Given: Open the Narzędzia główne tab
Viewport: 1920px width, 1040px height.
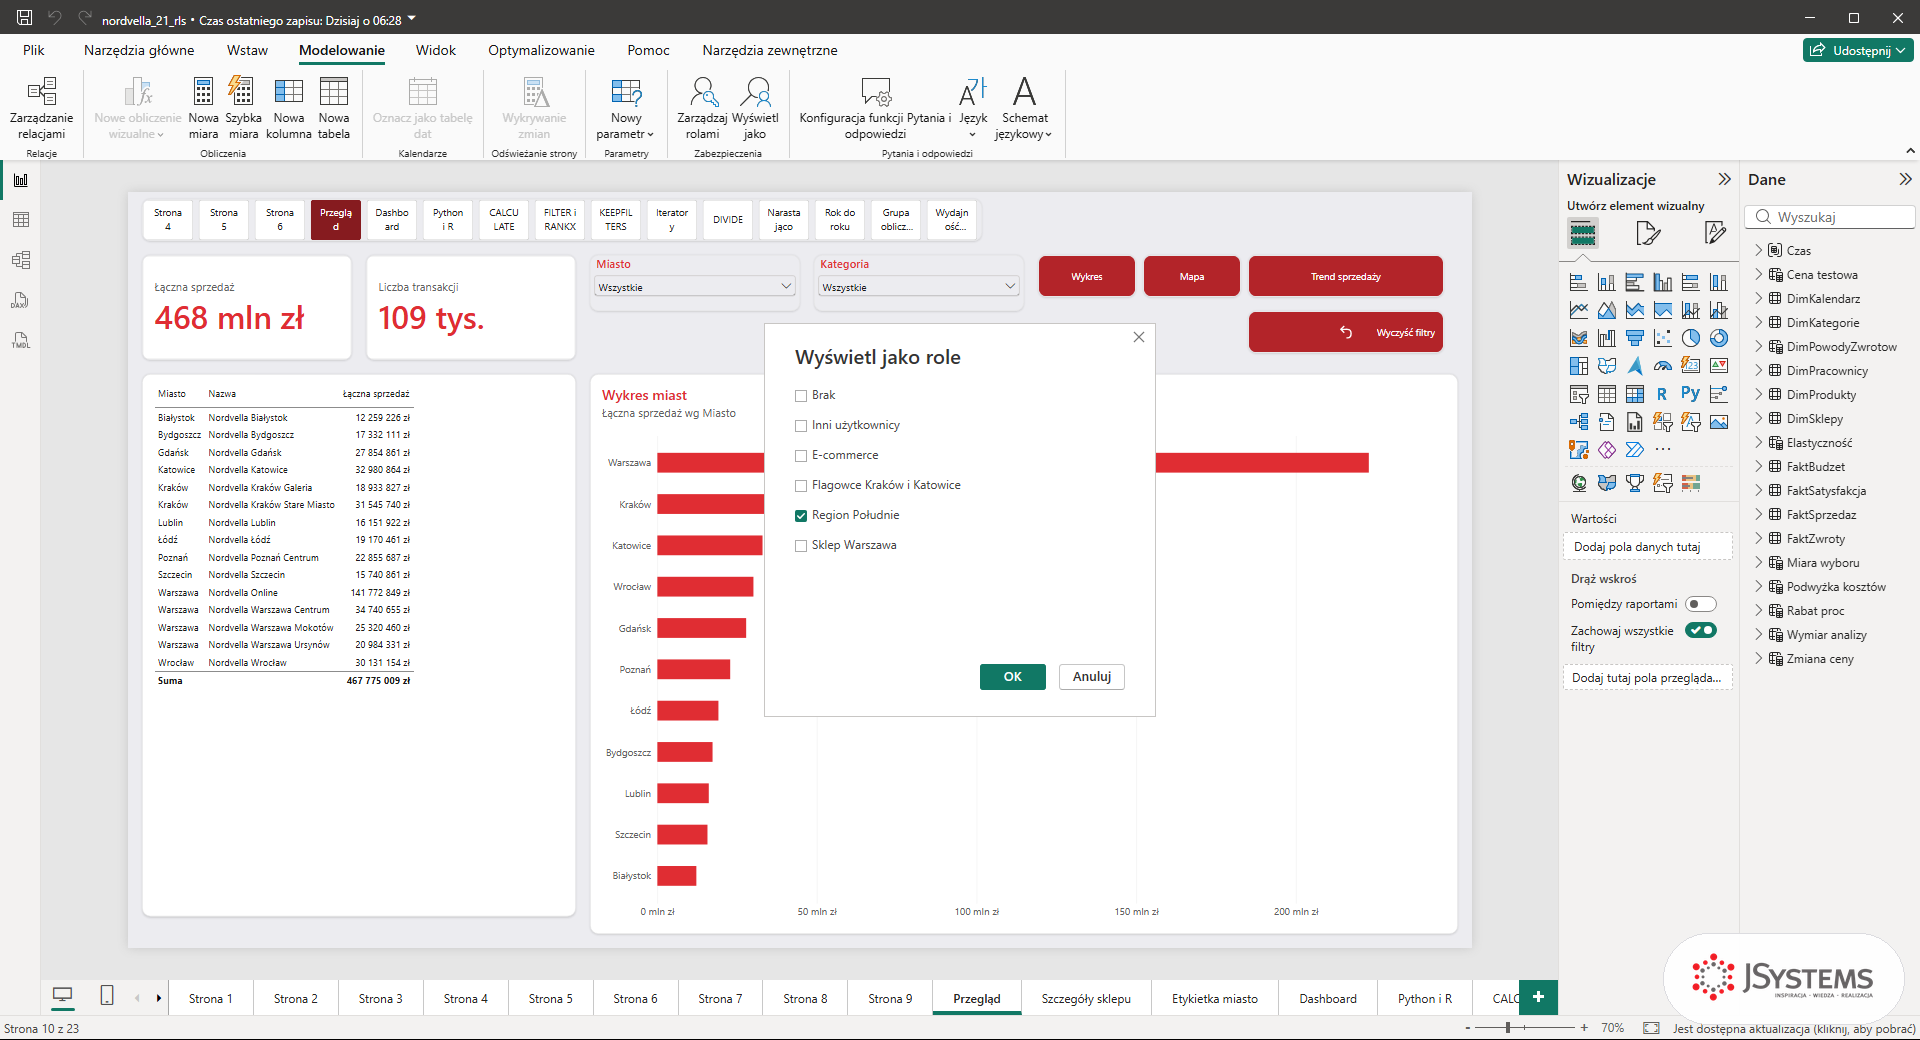Looking at the screenshot, I should pyautogui.click(x=139, y=50).
